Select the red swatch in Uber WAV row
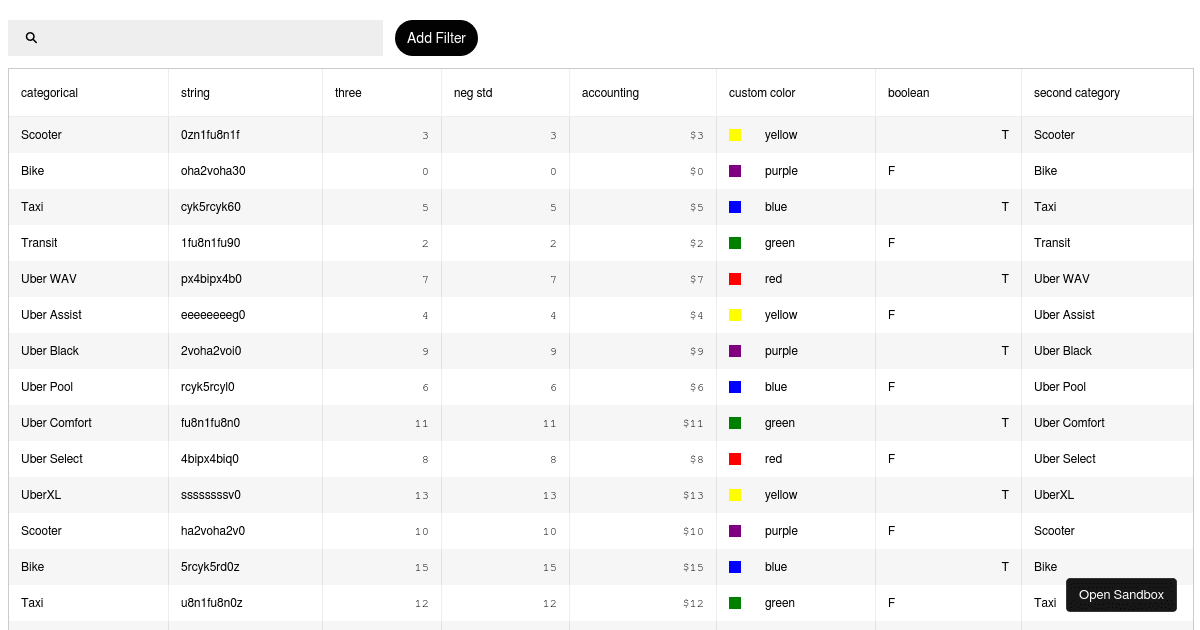Screen dimensions: 1200x630 click(x=735, y=279)
